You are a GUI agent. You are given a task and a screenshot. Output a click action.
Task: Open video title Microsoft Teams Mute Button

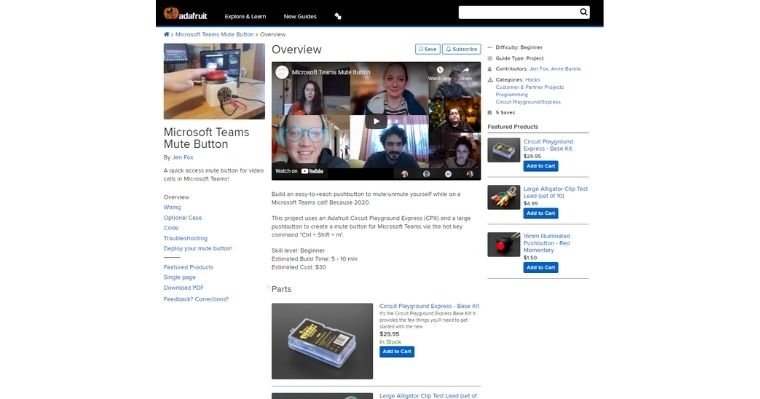tap(331, 72)
